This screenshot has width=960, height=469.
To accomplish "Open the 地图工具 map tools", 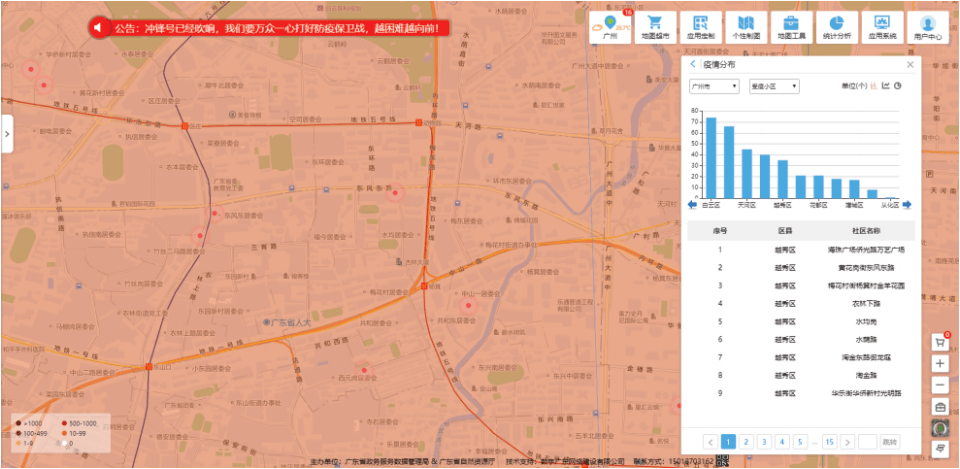I will pos(790,27).
